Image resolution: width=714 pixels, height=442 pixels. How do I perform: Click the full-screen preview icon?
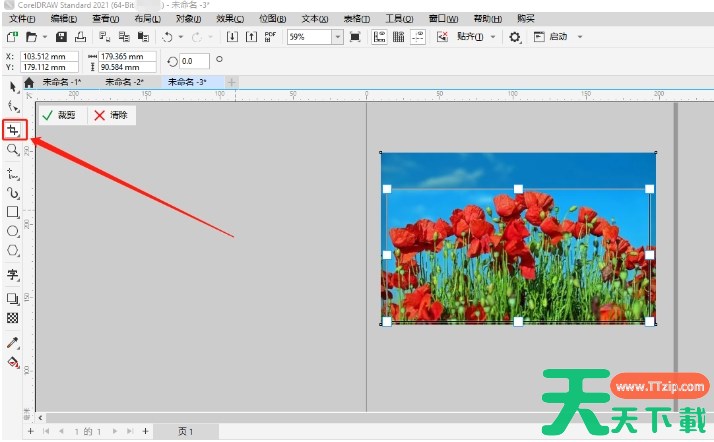tap(355, 37)
